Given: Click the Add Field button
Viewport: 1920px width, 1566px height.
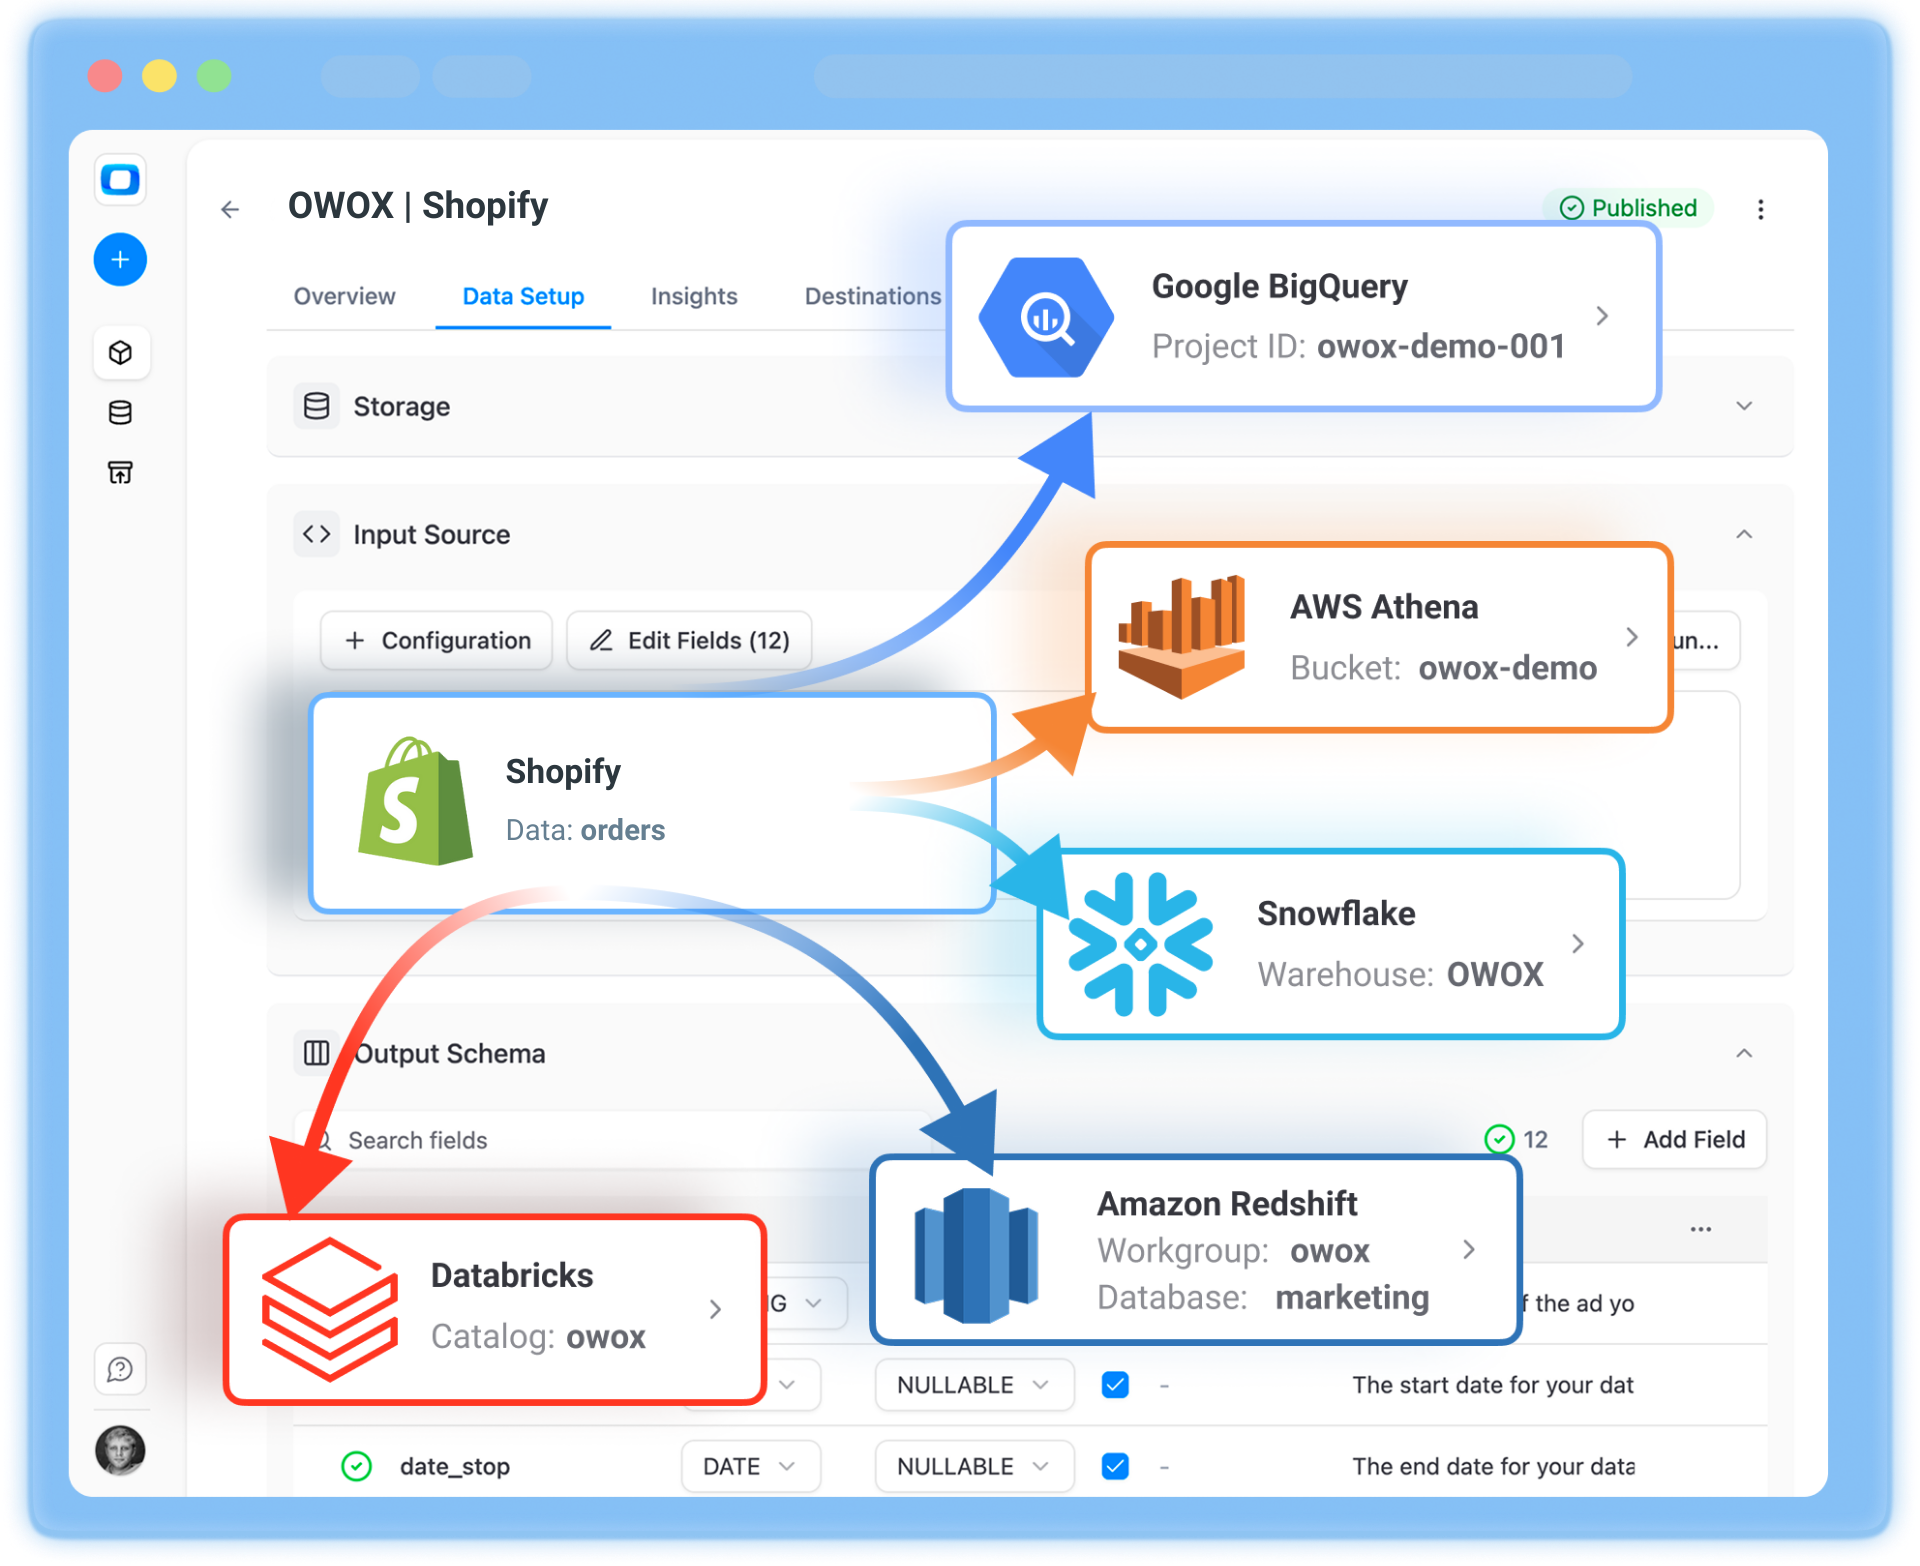Looking at the screenshot, I should pos(1672,1139).
